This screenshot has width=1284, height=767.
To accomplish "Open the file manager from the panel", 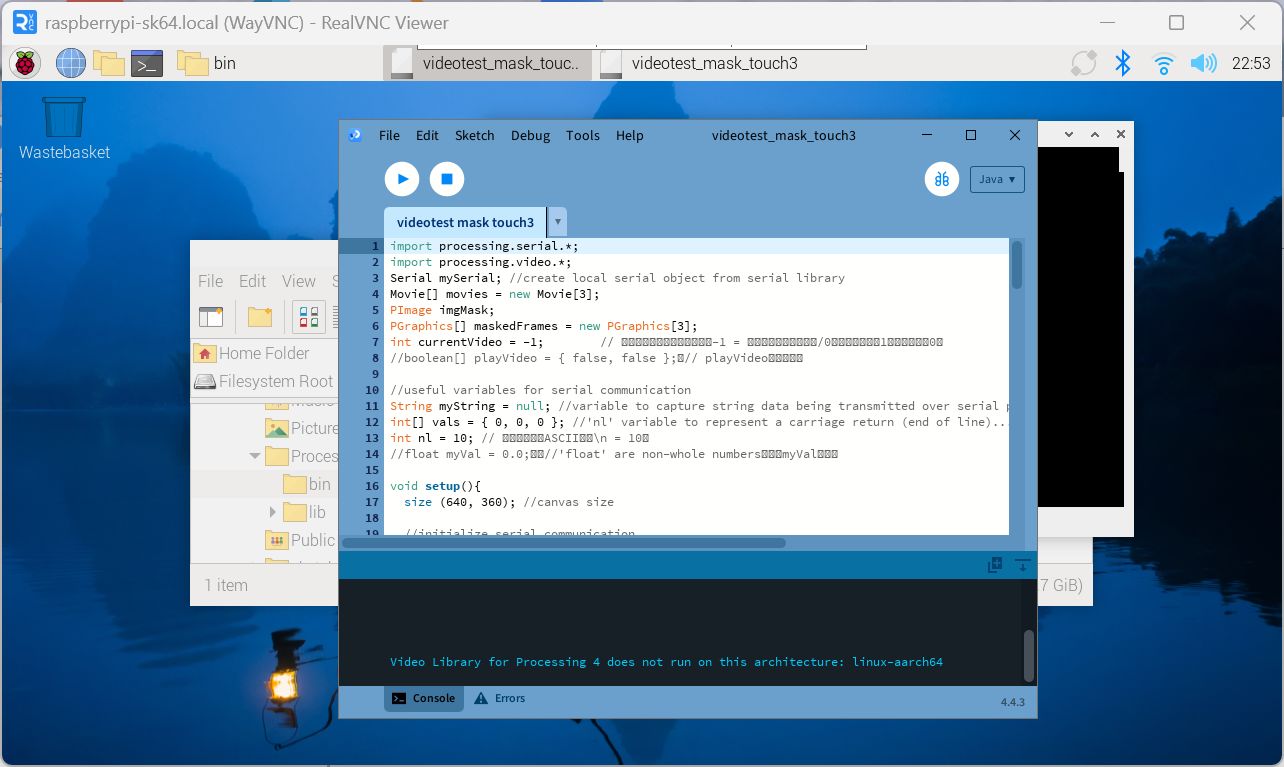I will pos(109,63).
